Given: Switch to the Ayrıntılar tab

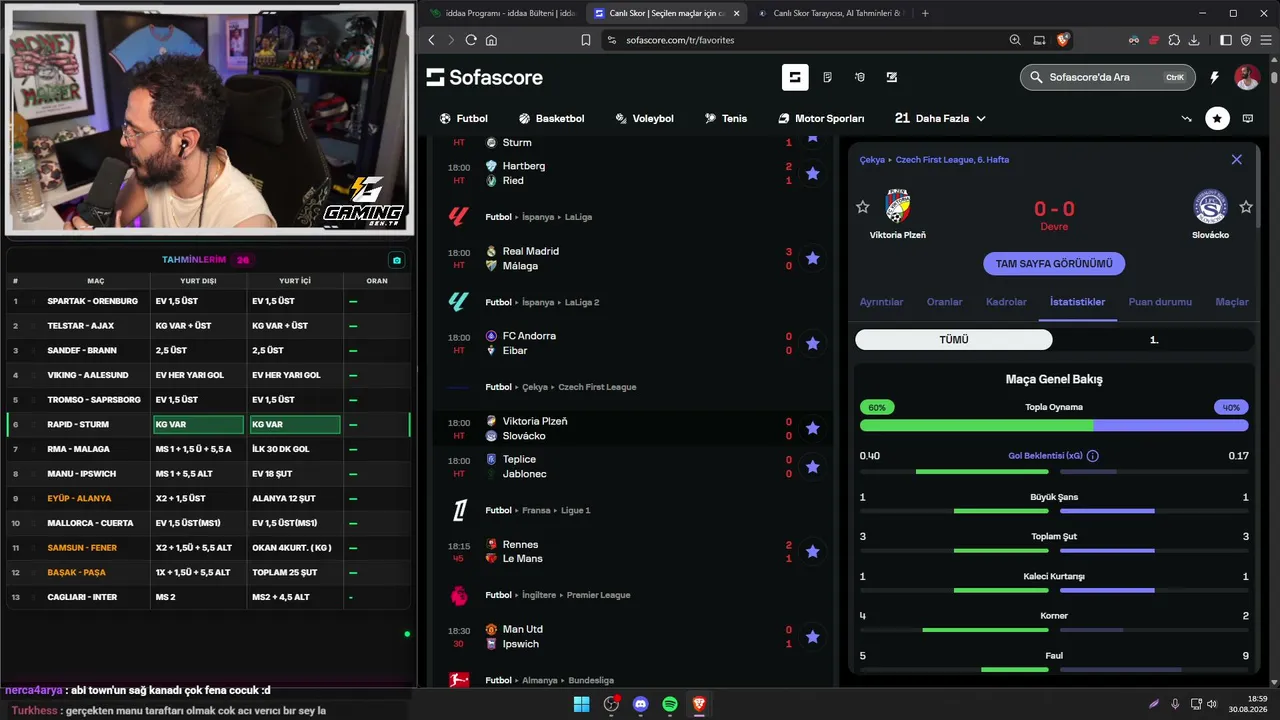Looking at the screenshot, I should pos(881,302).
